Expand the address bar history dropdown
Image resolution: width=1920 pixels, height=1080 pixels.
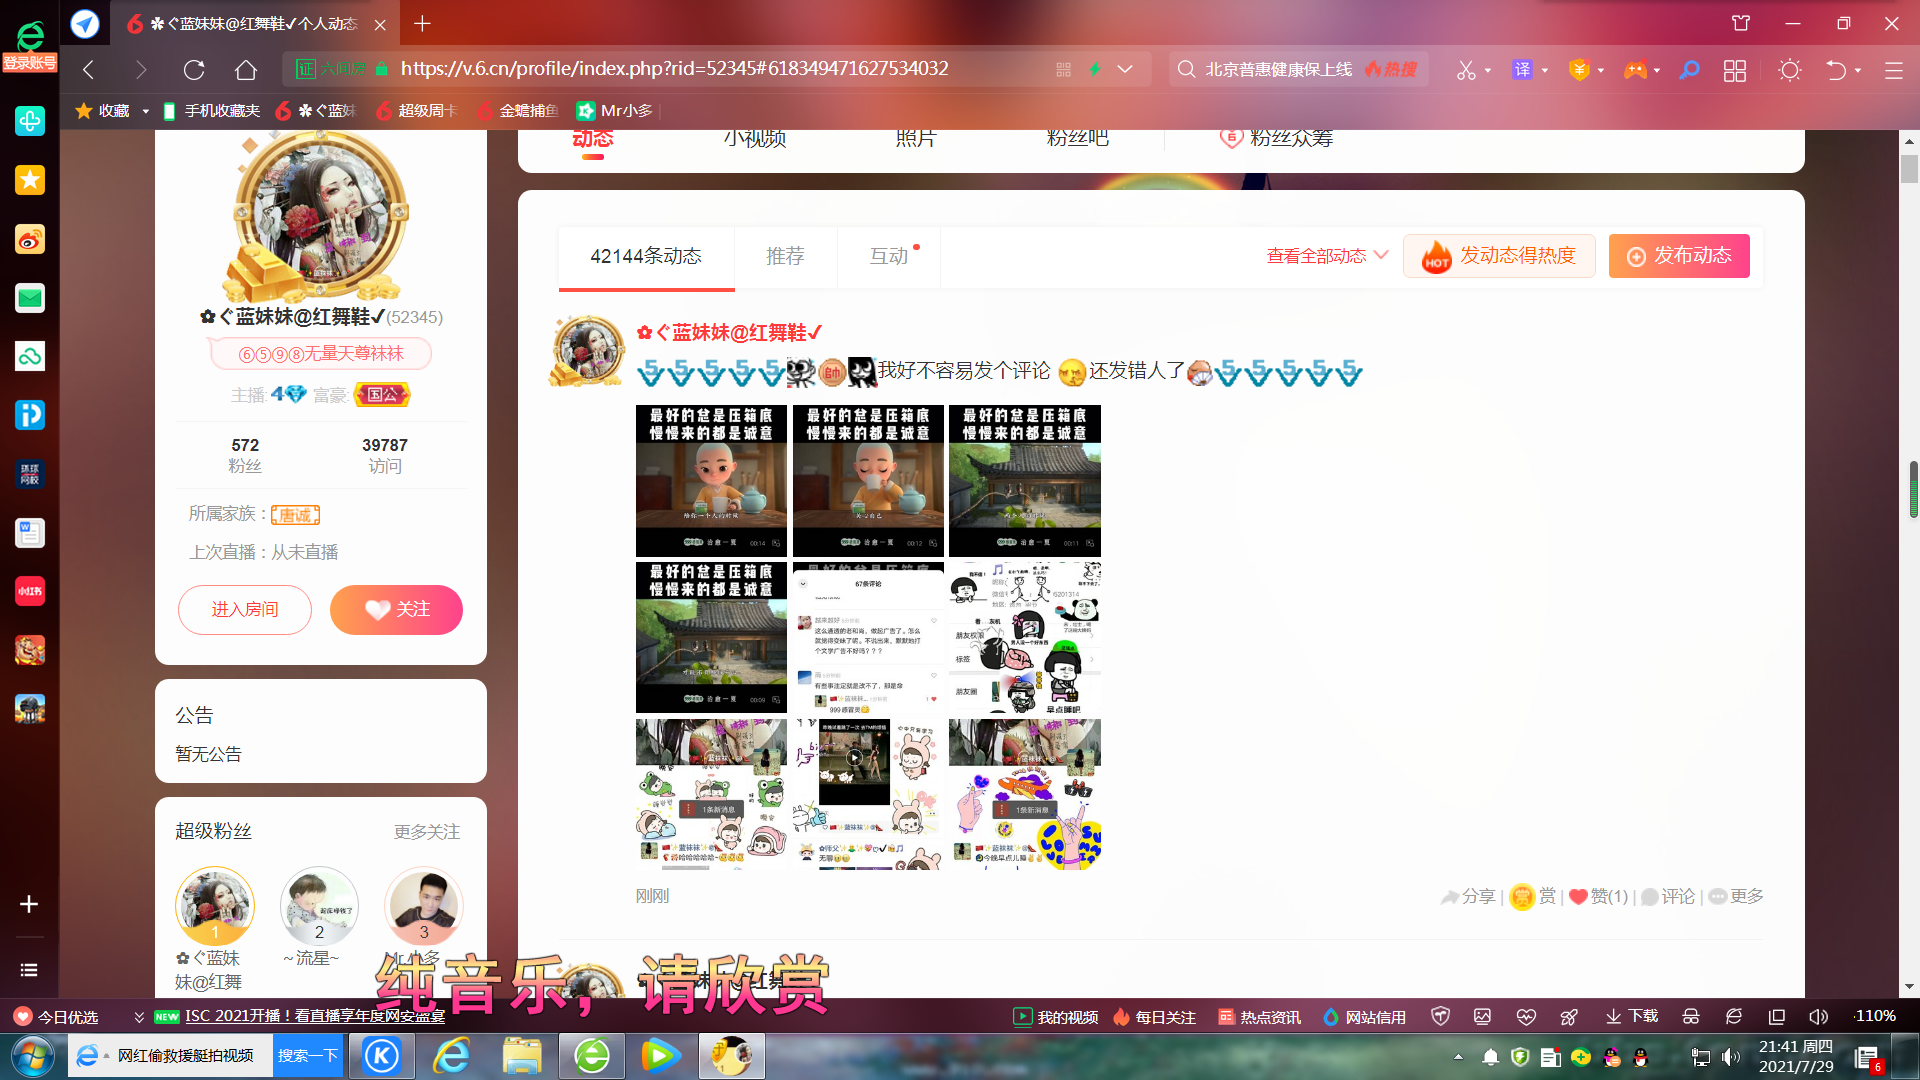click(x=1125, y=69)
